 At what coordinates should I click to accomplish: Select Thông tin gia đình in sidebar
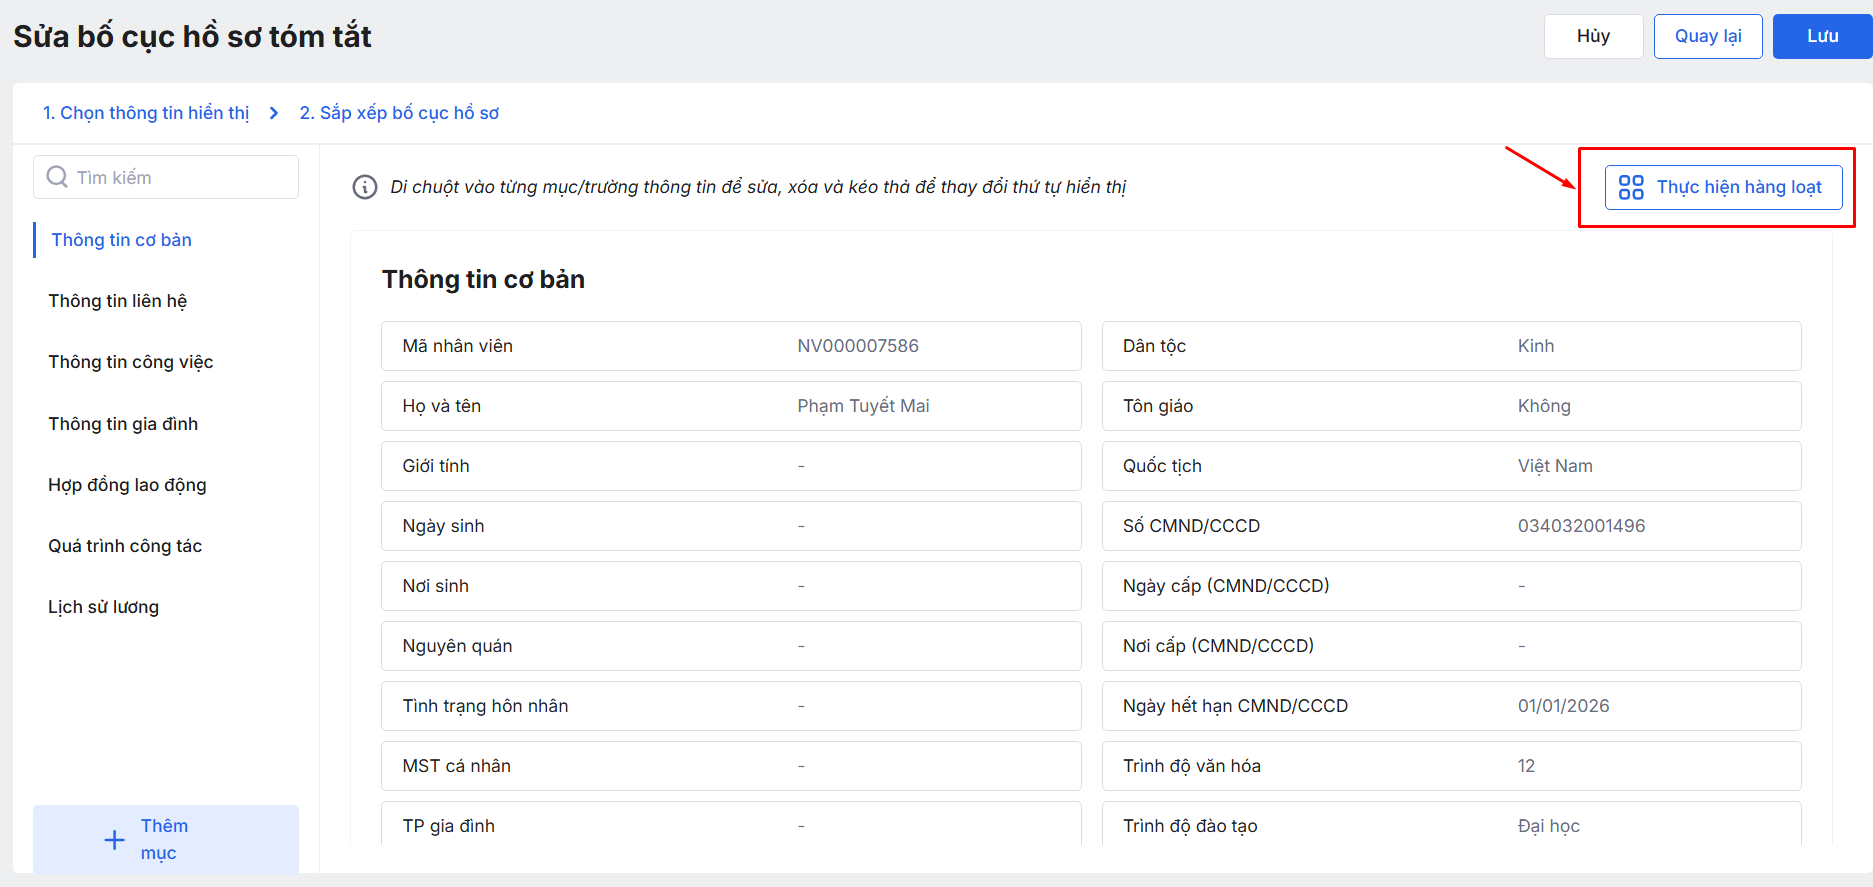pyautogui.click(x=123, y=424)
